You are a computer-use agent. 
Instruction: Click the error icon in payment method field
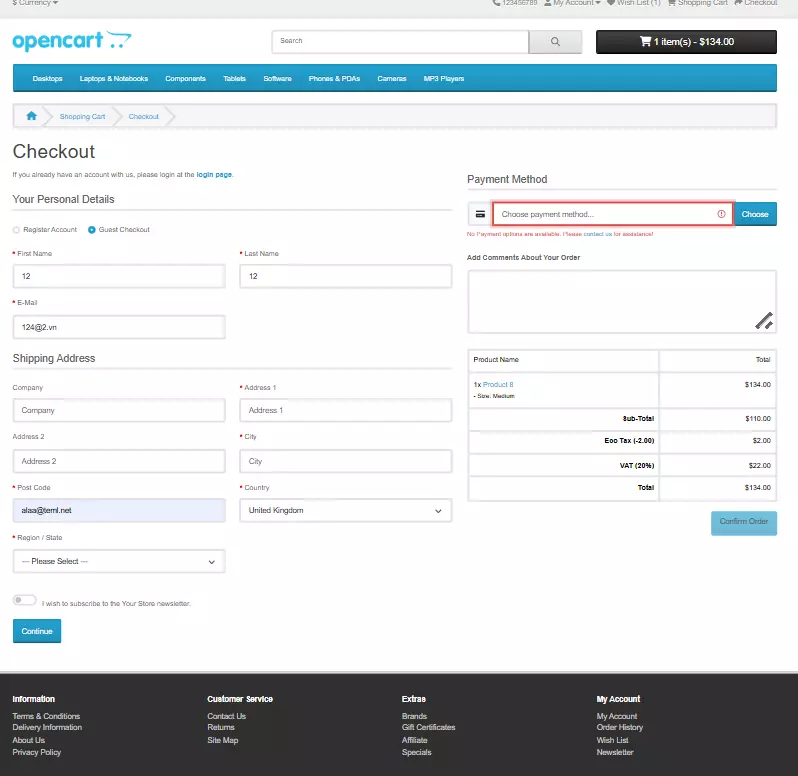click(x=721, y=214)
